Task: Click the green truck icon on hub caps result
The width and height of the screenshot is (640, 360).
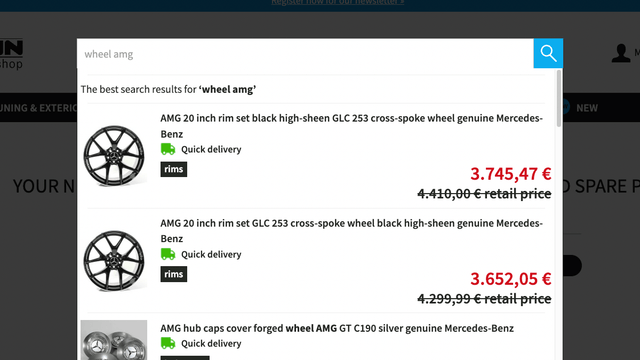Action: [x=168, y=343]
